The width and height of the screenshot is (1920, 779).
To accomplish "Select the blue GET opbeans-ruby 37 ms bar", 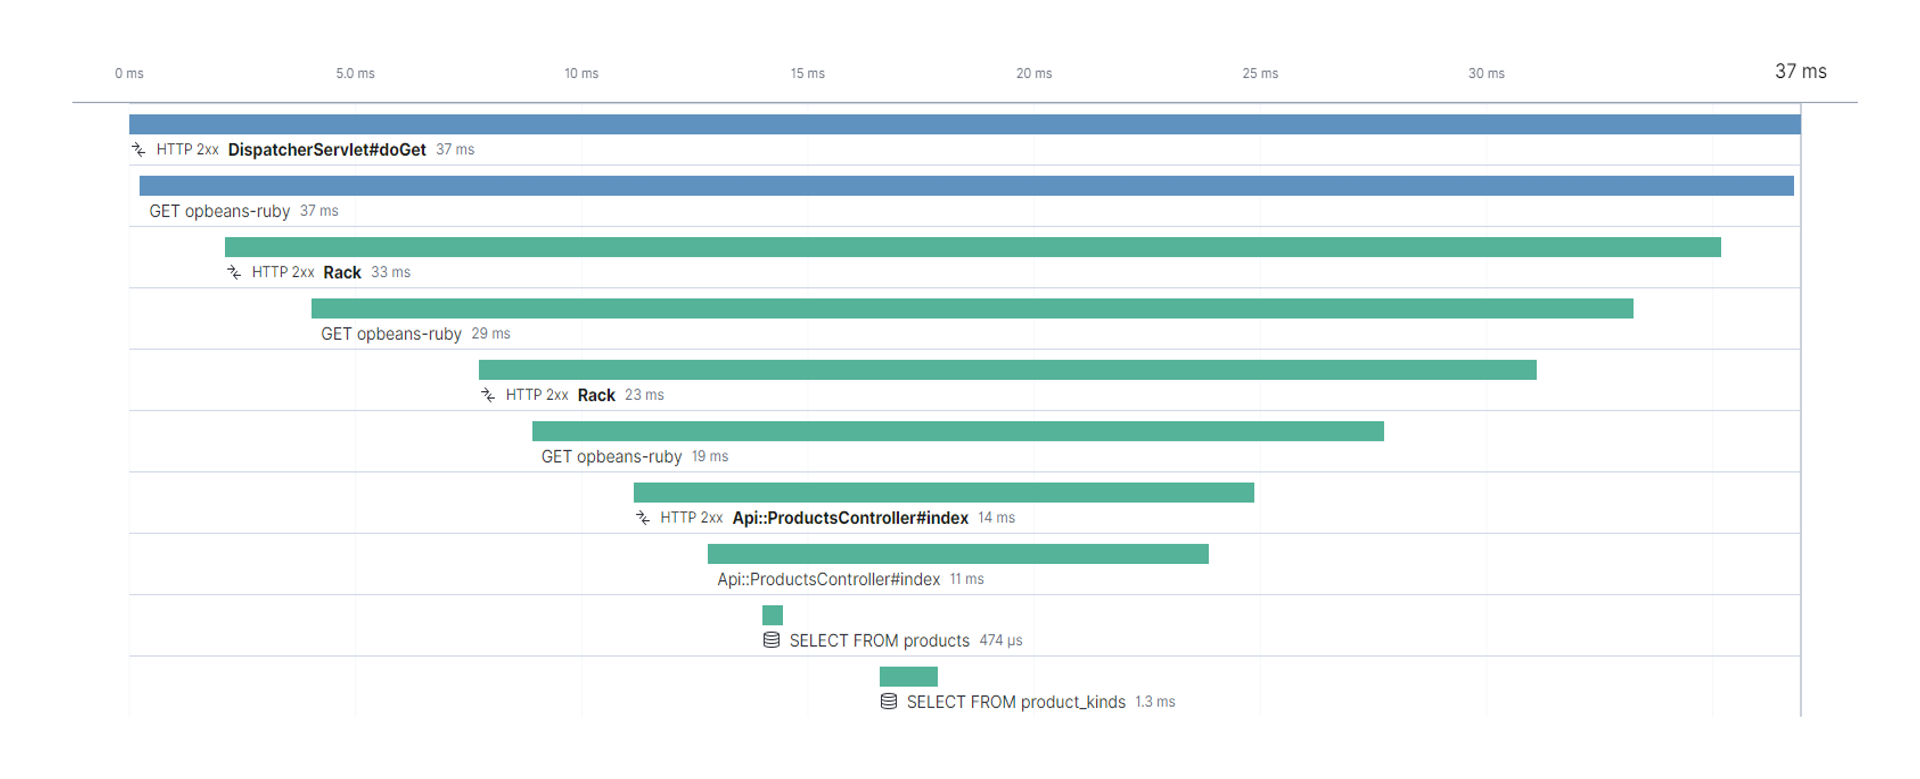I will (967, 186).
